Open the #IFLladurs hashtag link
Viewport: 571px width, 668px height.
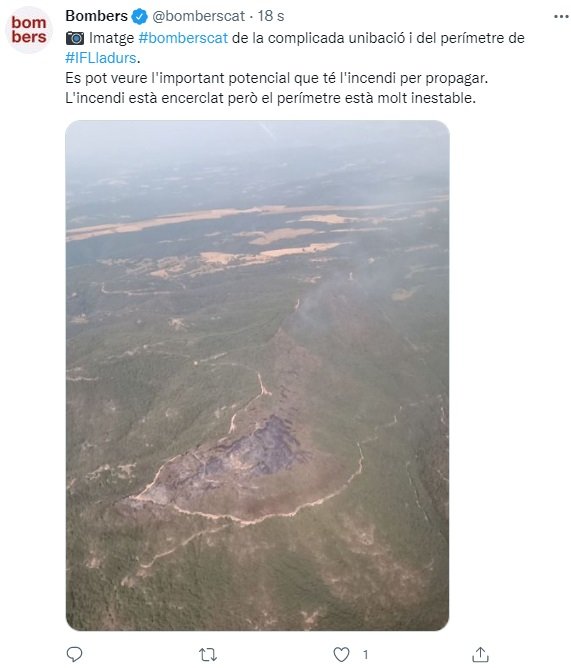[x=101, y=58]
